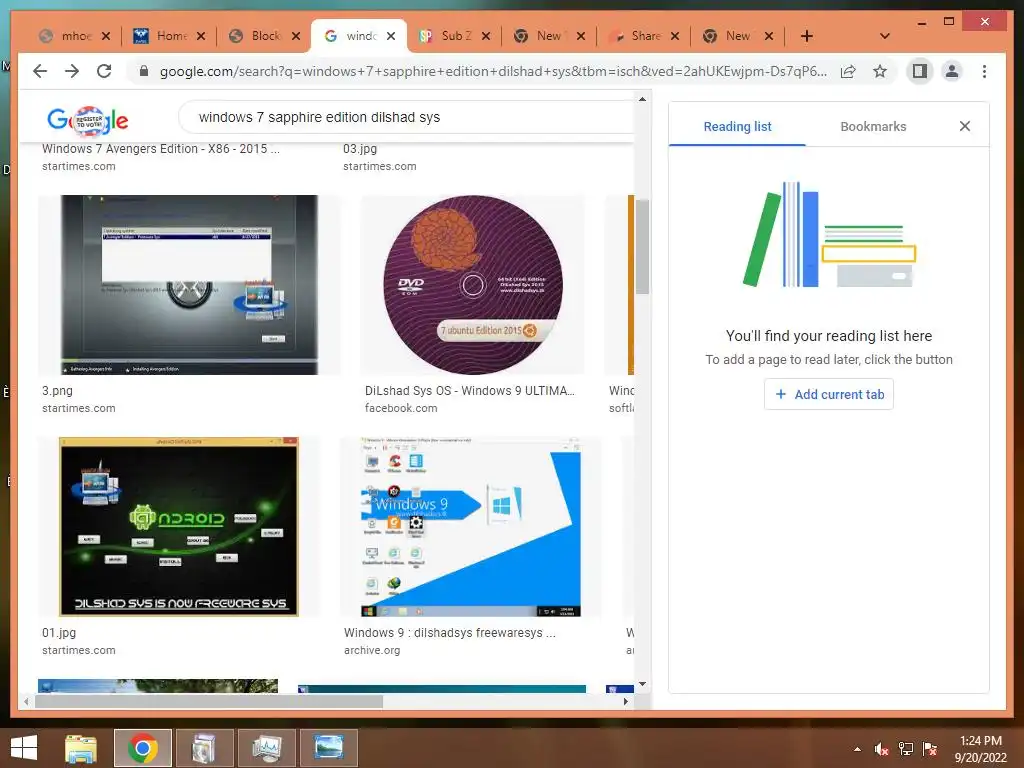Click the horizontal scroll right arrow
This screenshot has width=1024, height=768.
626,701
